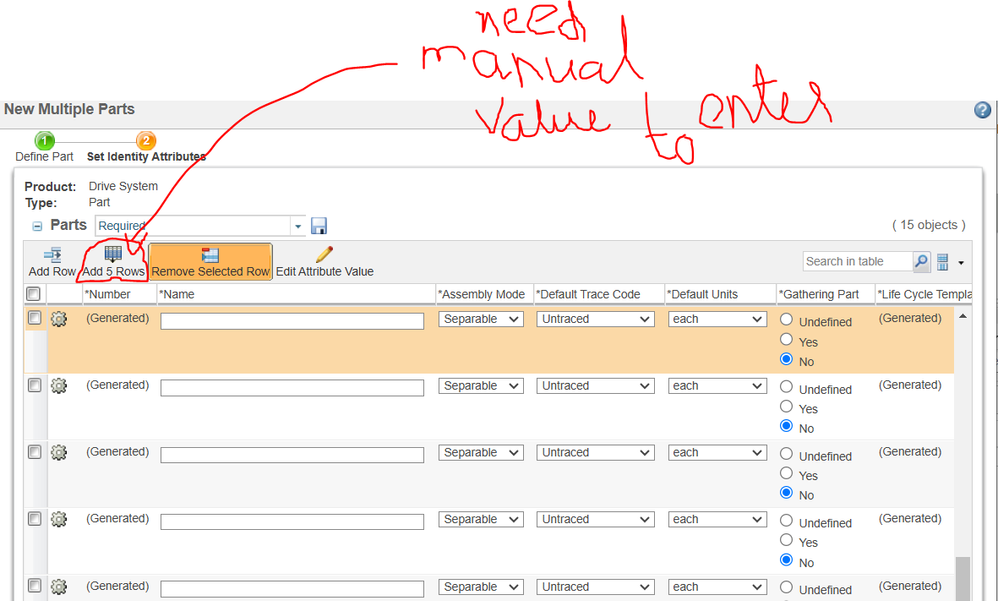The width and height of the screenshot is (998, 601).
Task: Sort by the Name column header
Action: (180, 294)
